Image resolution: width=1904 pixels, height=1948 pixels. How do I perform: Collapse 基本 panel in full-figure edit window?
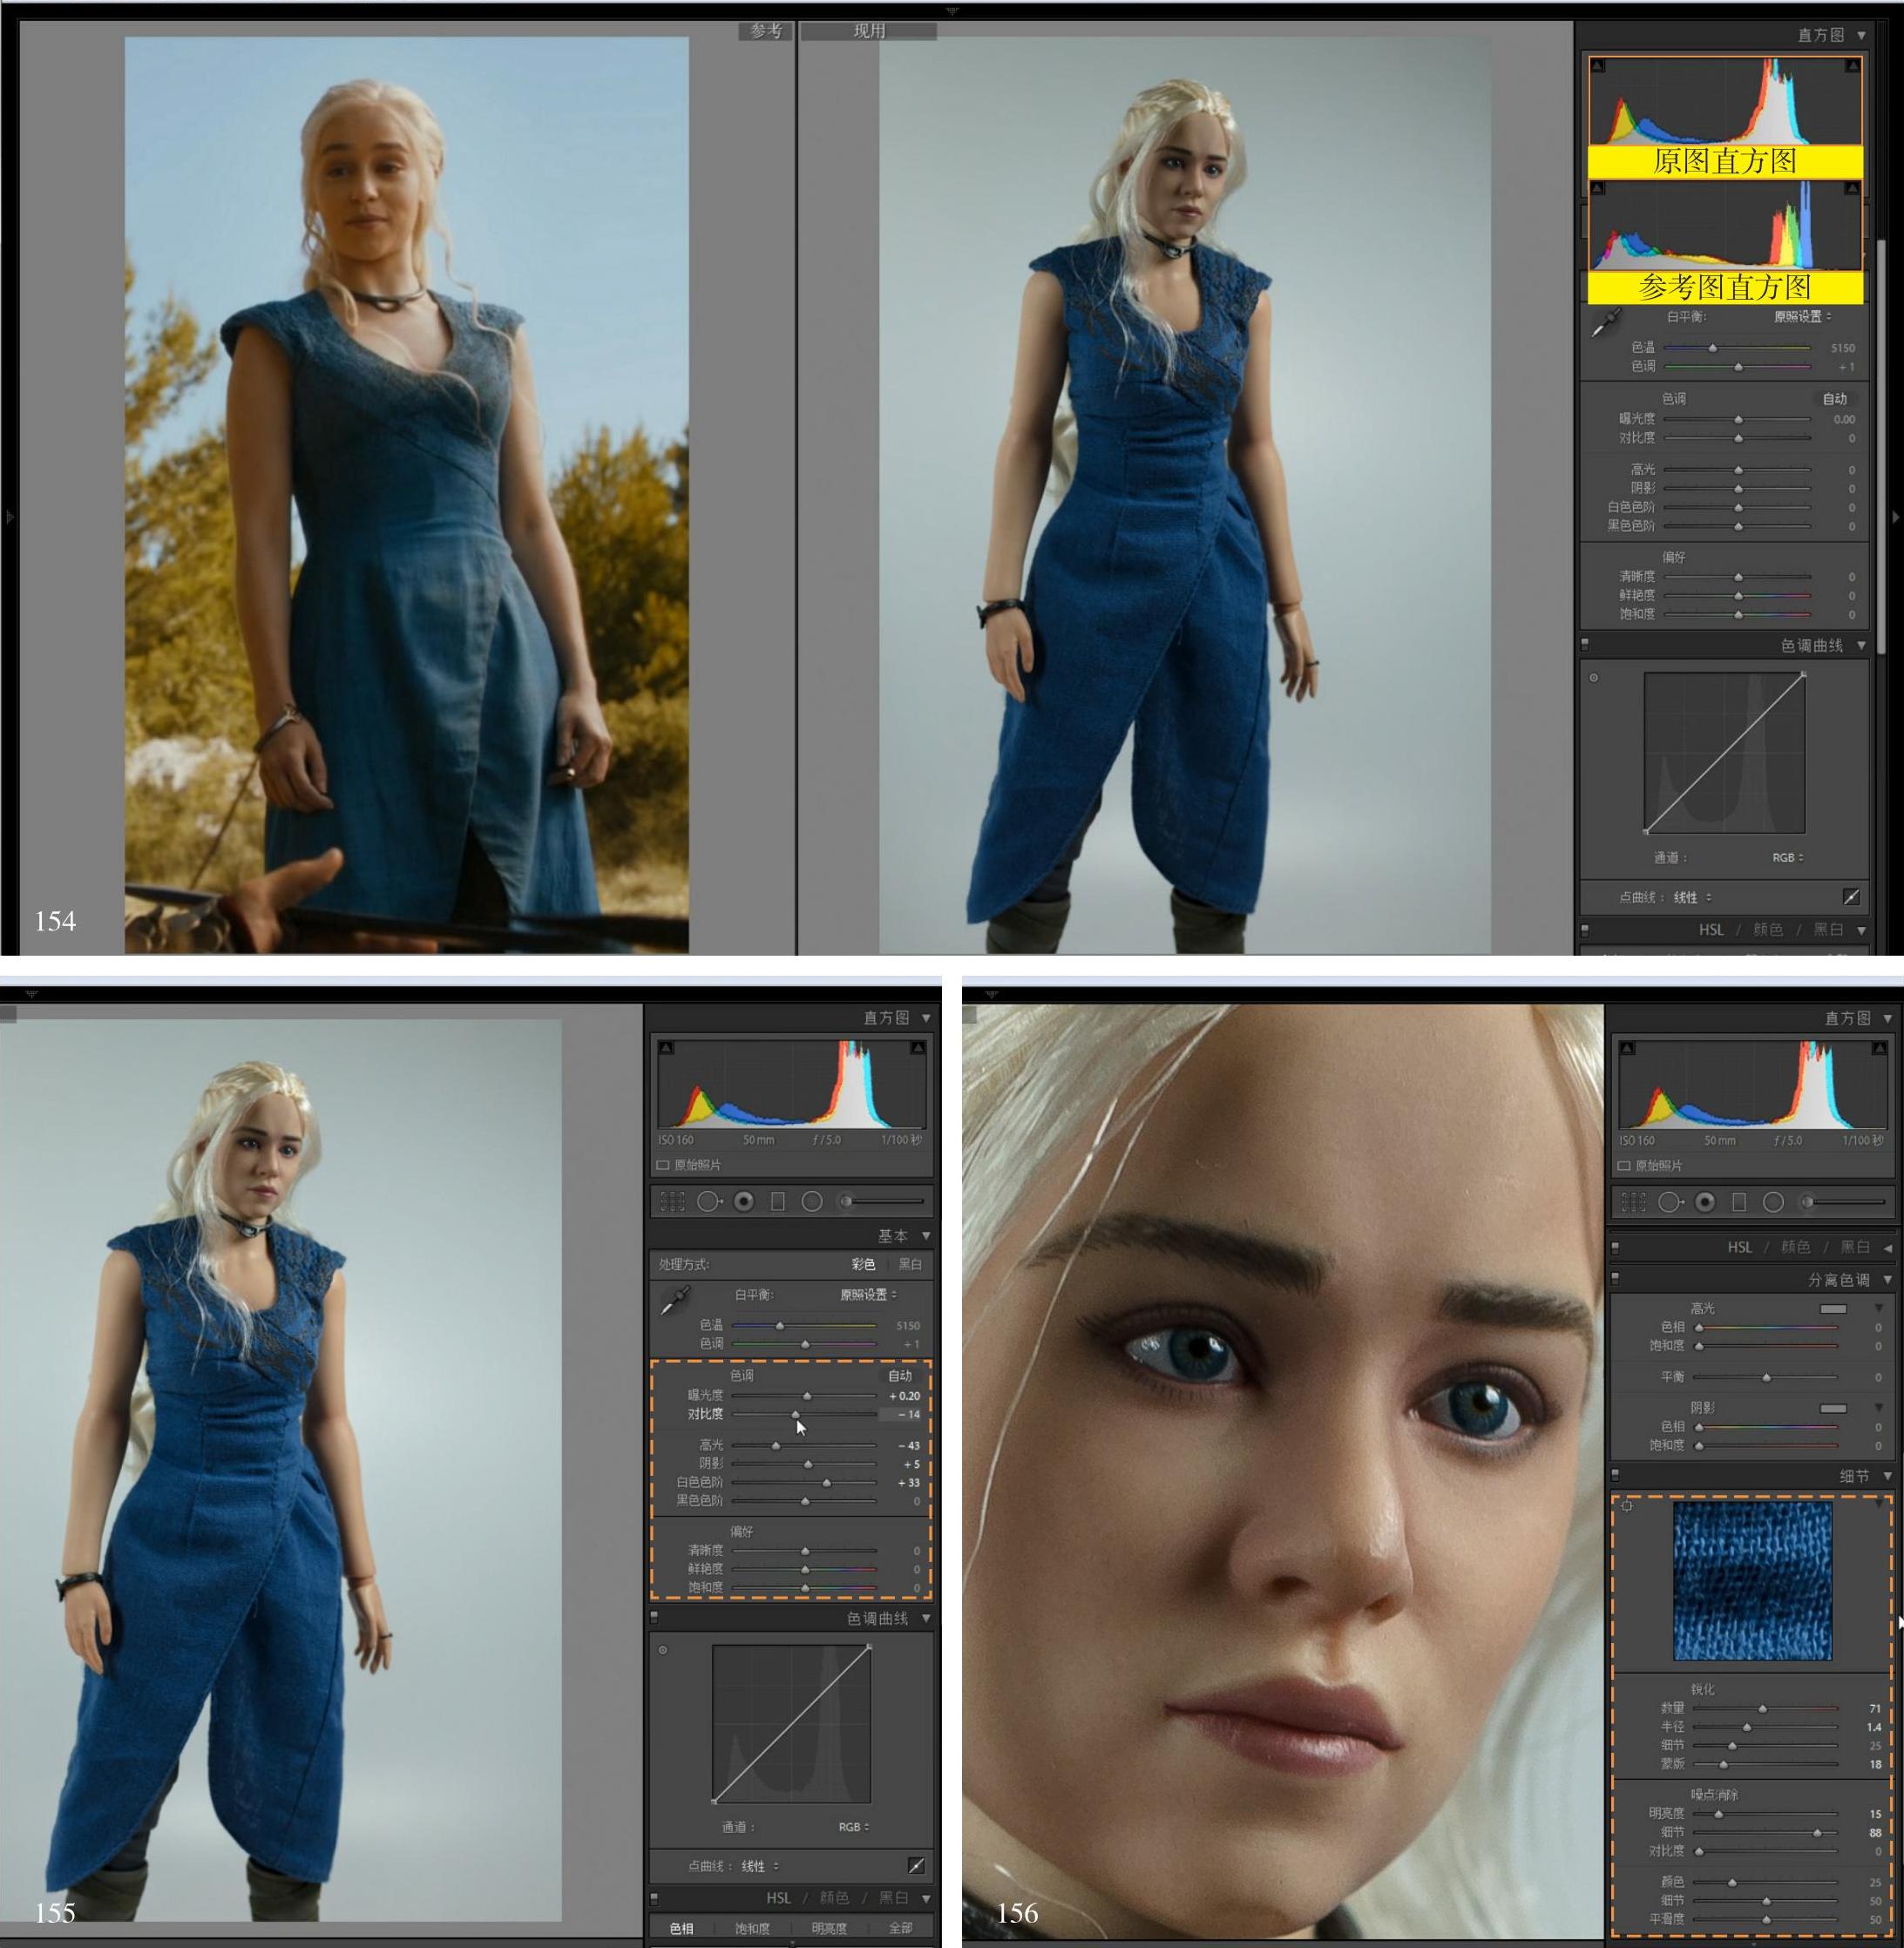(x=926, y=1236)
